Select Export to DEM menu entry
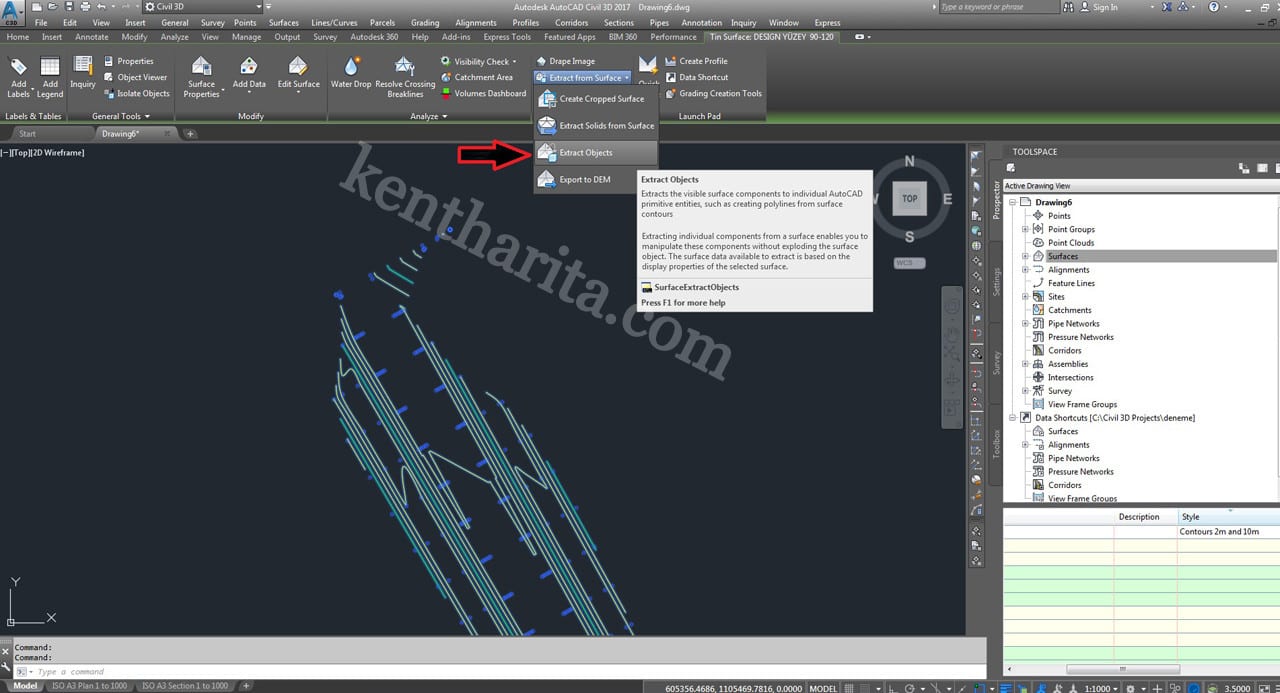Viewport: 1280px width, 693px height. 585,180
